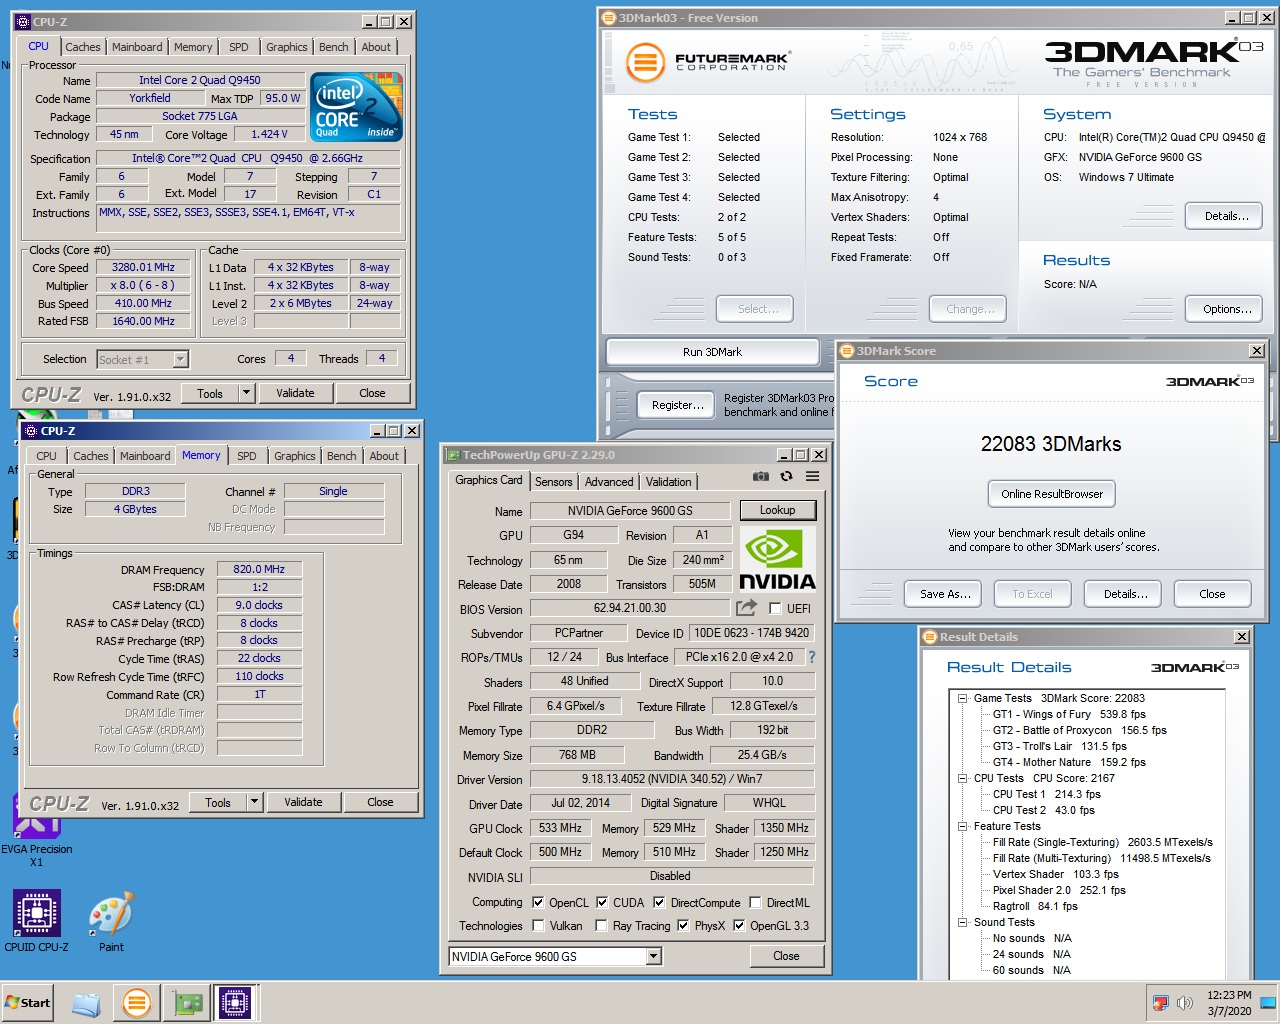Open Graphics tab in Memory CPU-Z window
The width and height of the screenshot is (1280, 1024).
295,456
